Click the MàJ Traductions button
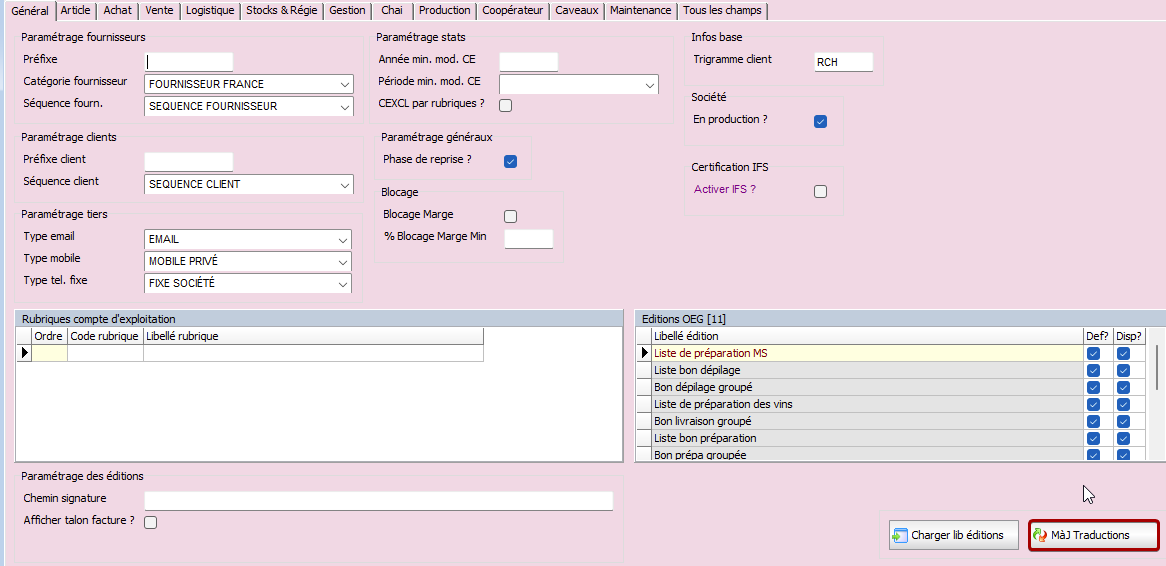Image resolution: width=1166 pixels, height=566 pixels. tap(1094, 535)
